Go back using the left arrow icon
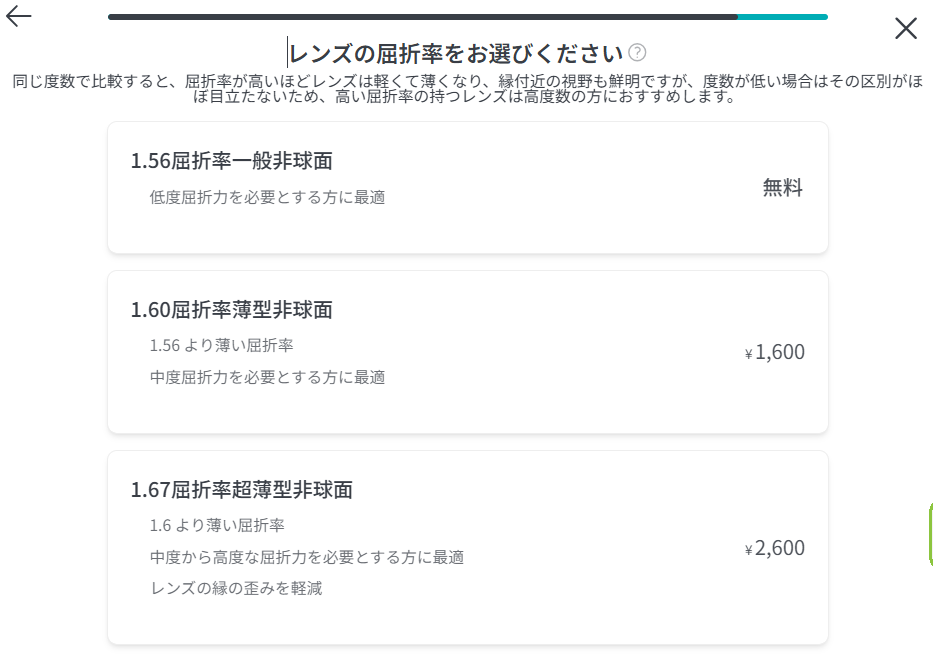Image resolution: width=933 pixels, height=656 pixels. click(x=18, y=16)
